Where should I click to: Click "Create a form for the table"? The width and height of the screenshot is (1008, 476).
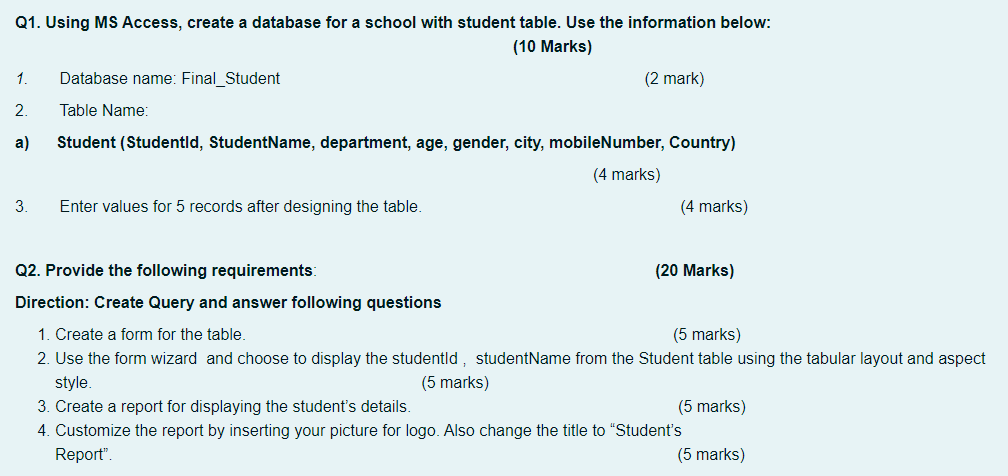click(x=150, y=334)
